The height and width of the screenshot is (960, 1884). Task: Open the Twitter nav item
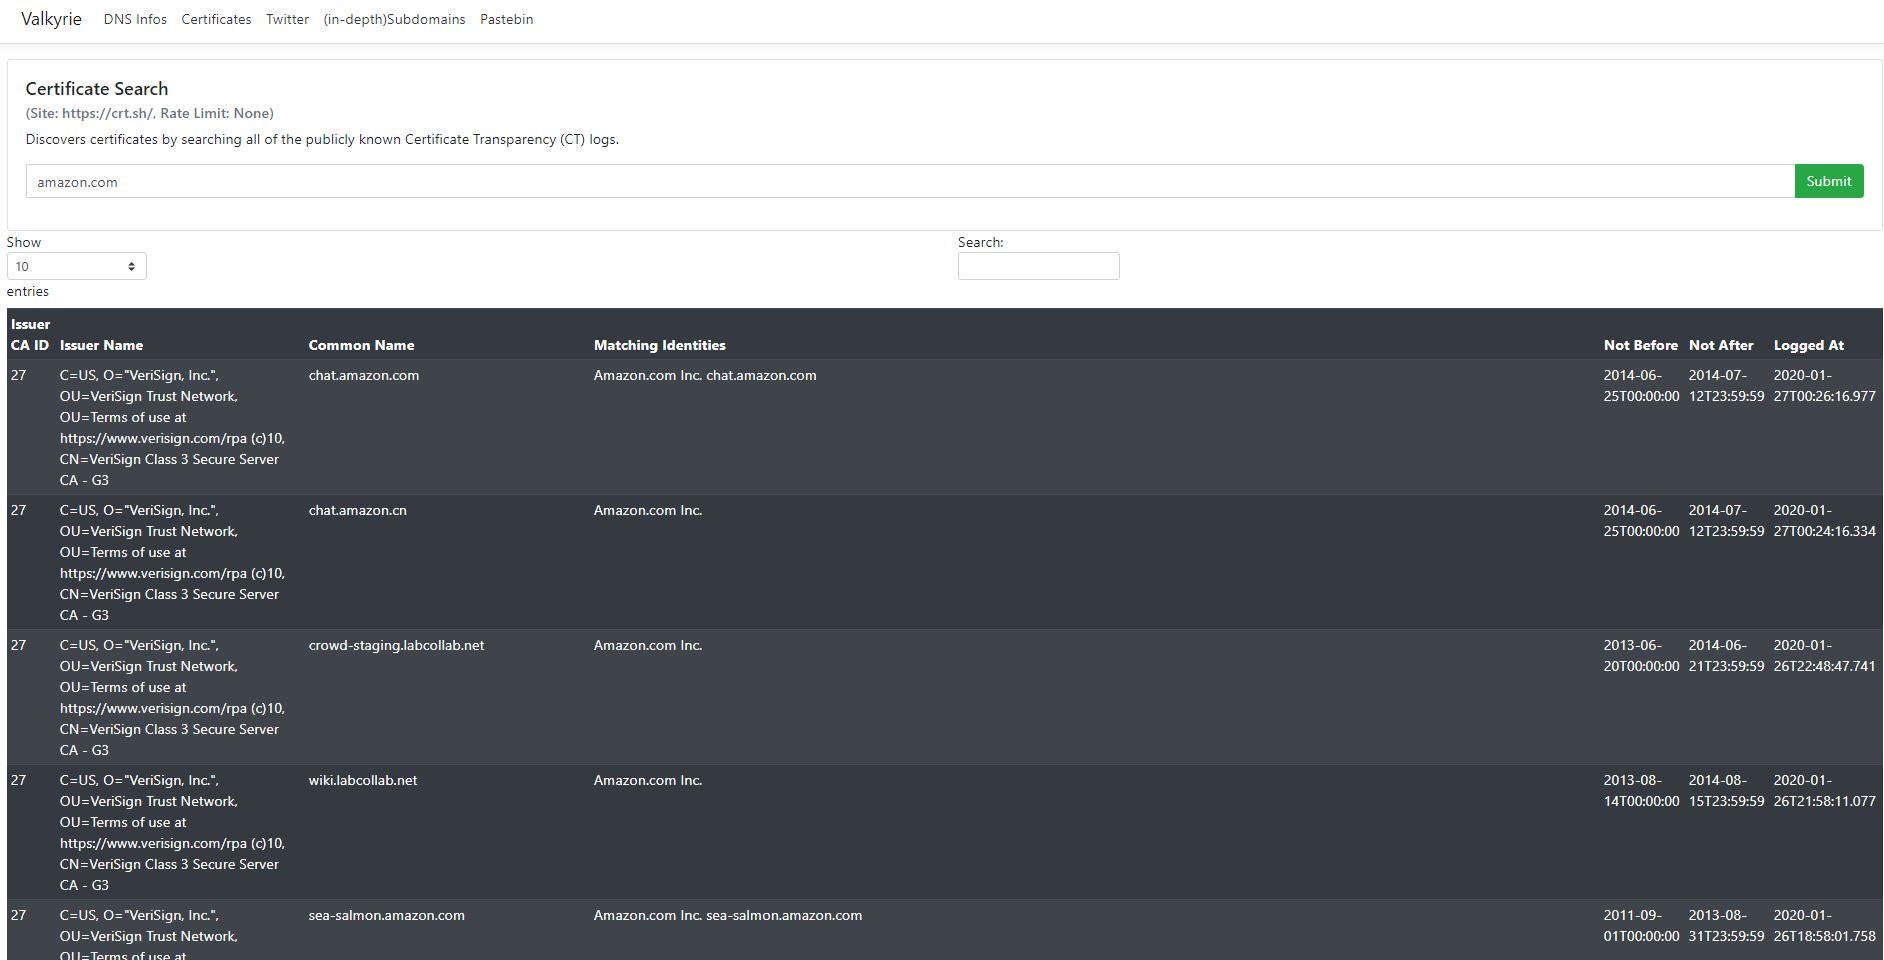point(287,19)
